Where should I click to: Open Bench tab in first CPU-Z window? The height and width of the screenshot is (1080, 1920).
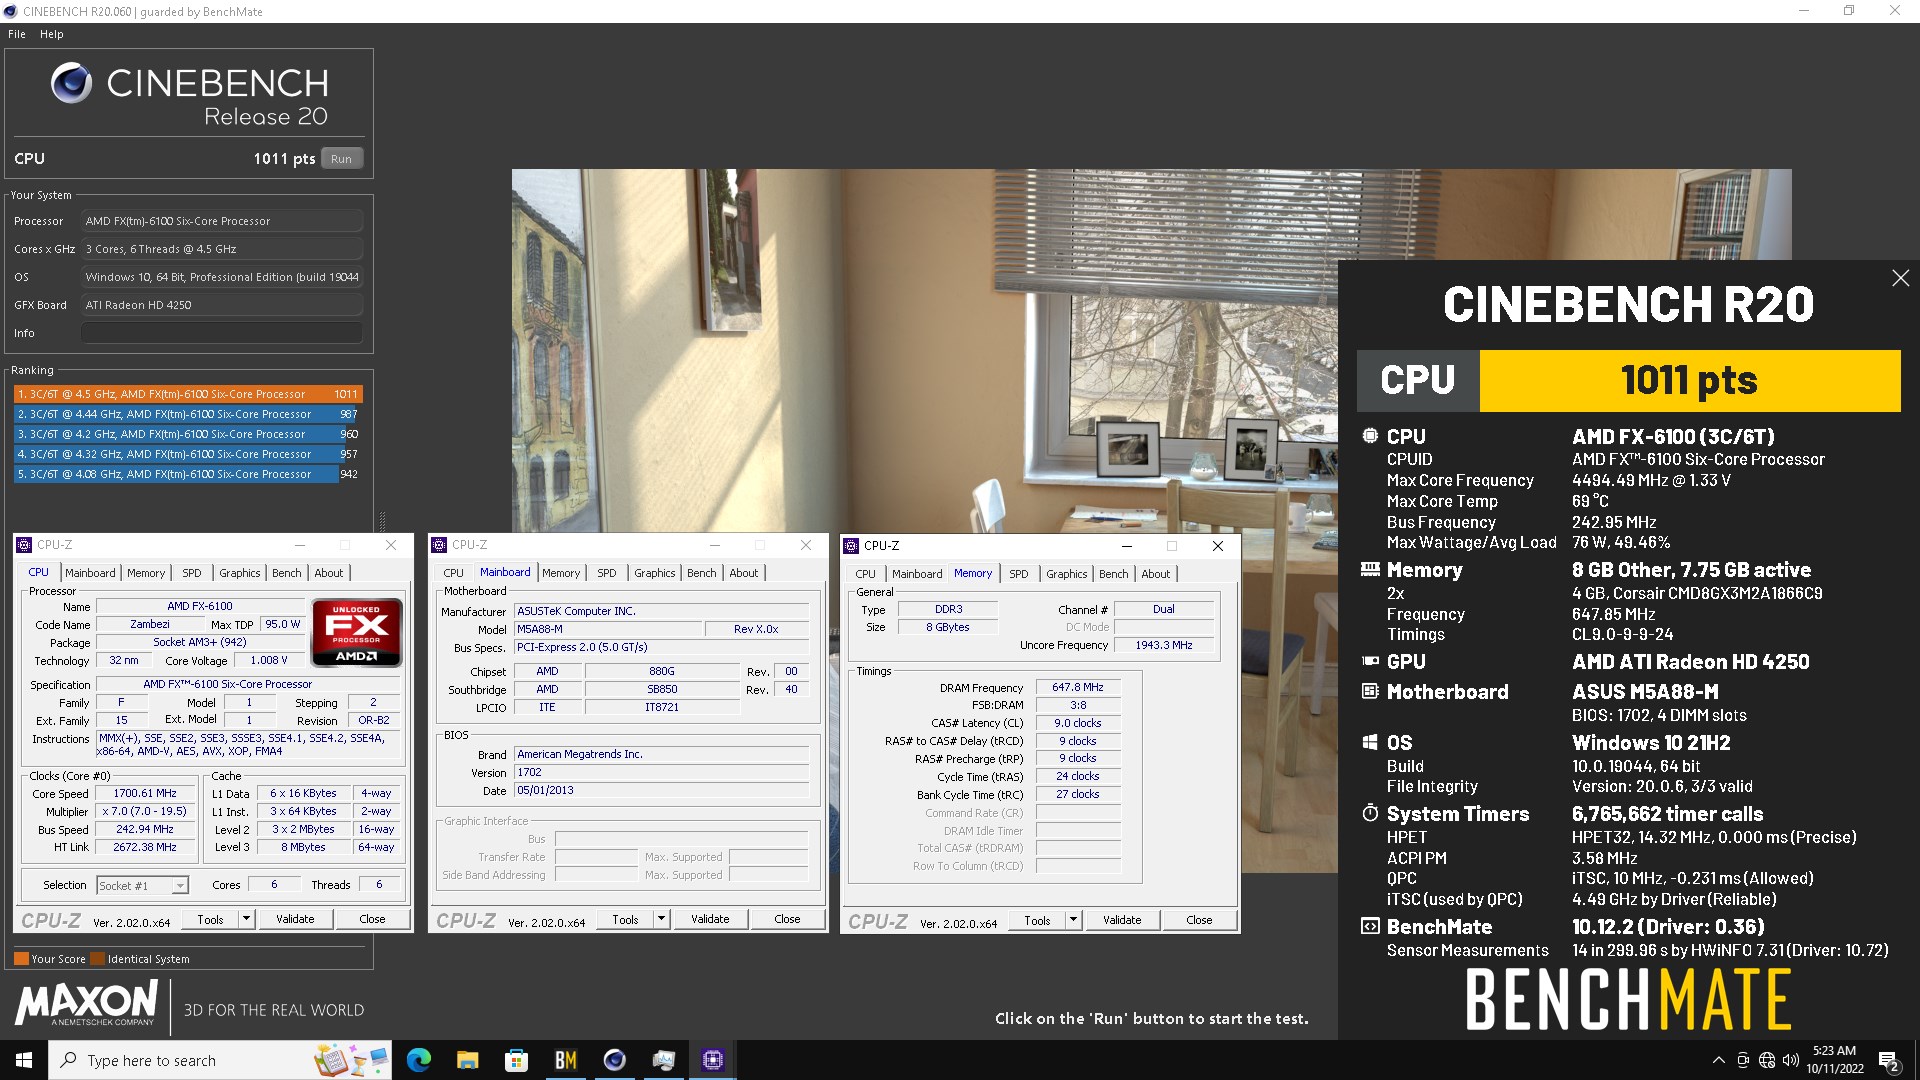(287, 573)
